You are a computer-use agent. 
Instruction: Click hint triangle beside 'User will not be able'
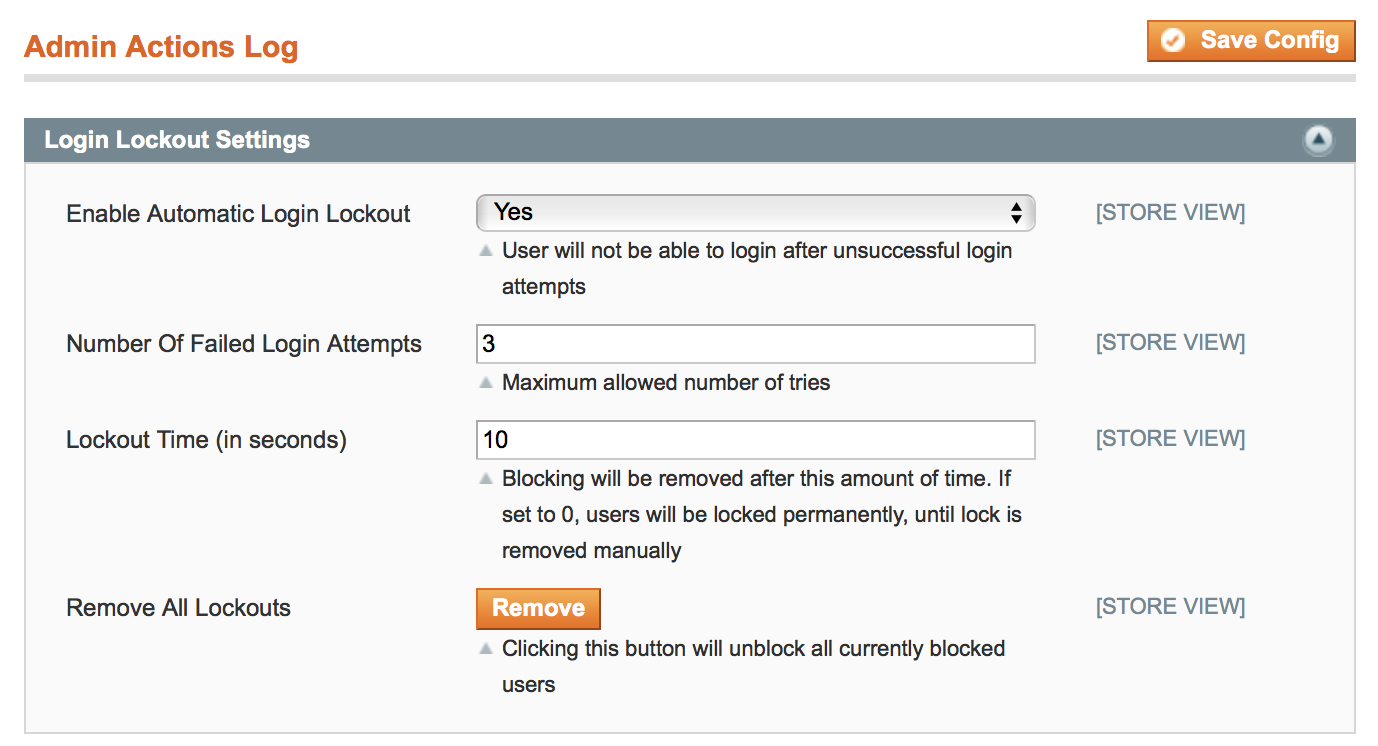[x=486, y=251]
